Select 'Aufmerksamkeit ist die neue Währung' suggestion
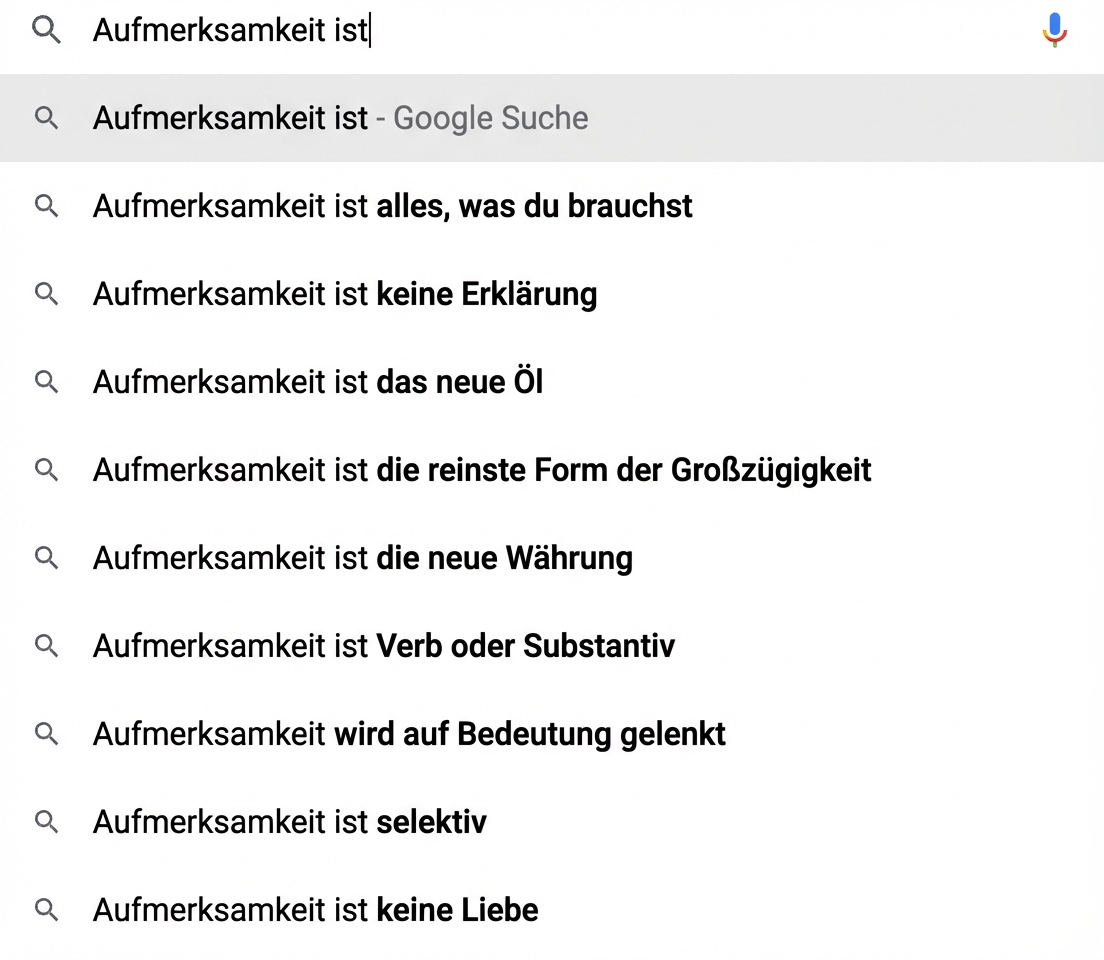The width and height of the screenshot is (1104, 960). tap(362, 558)
